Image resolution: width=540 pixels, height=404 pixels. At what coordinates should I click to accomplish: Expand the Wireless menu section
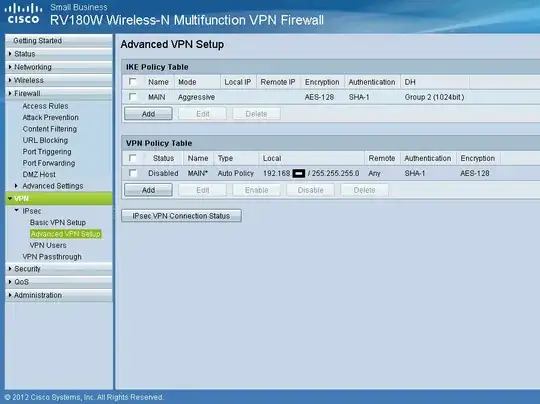pyautogui.click(x=59, y=80)
